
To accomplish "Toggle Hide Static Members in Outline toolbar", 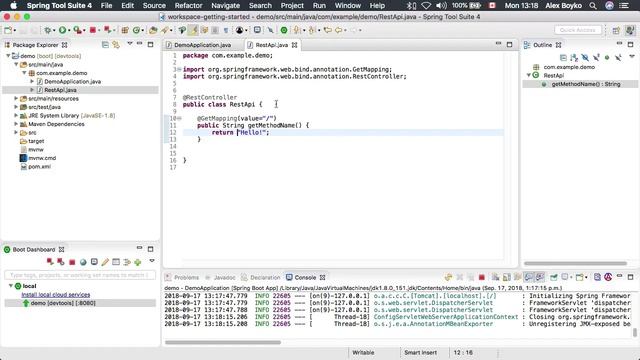I will 596,58.
